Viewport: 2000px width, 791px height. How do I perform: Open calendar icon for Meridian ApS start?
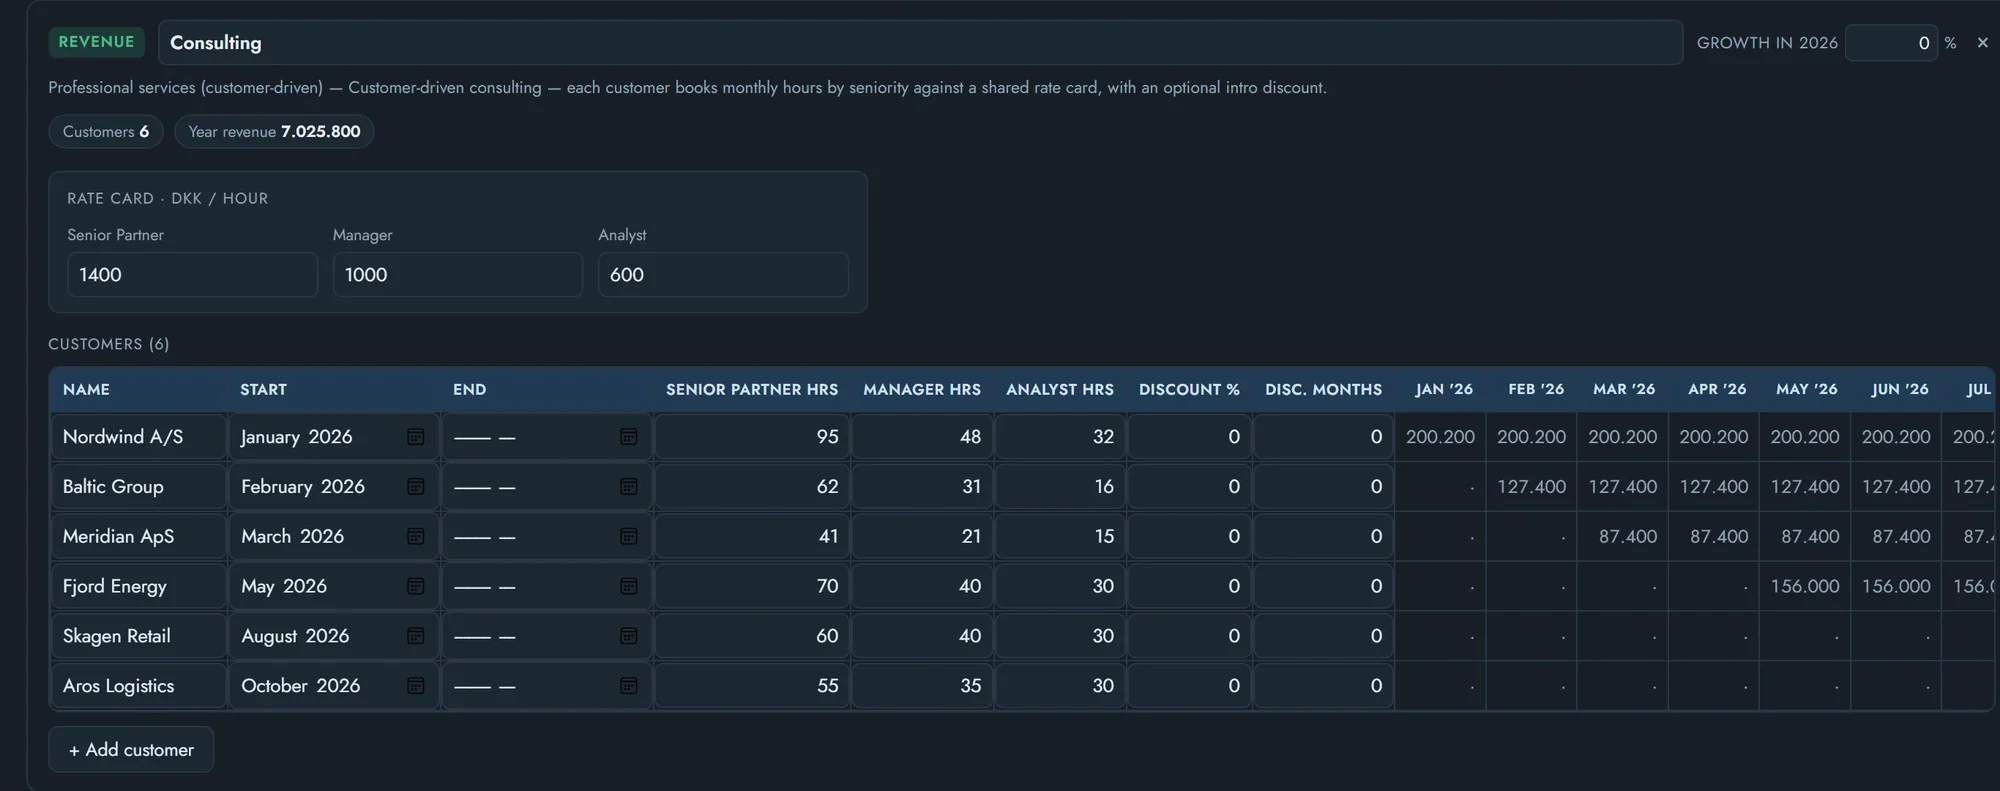[416, 537]
